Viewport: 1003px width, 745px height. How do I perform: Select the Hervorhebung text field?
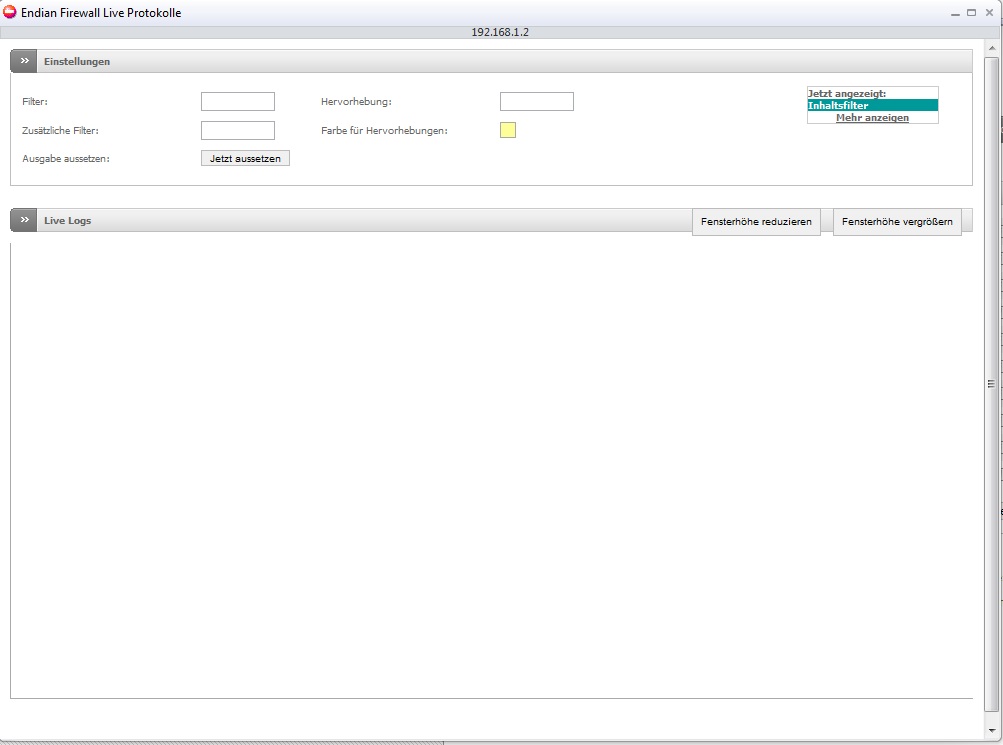[x=536, y=102]
